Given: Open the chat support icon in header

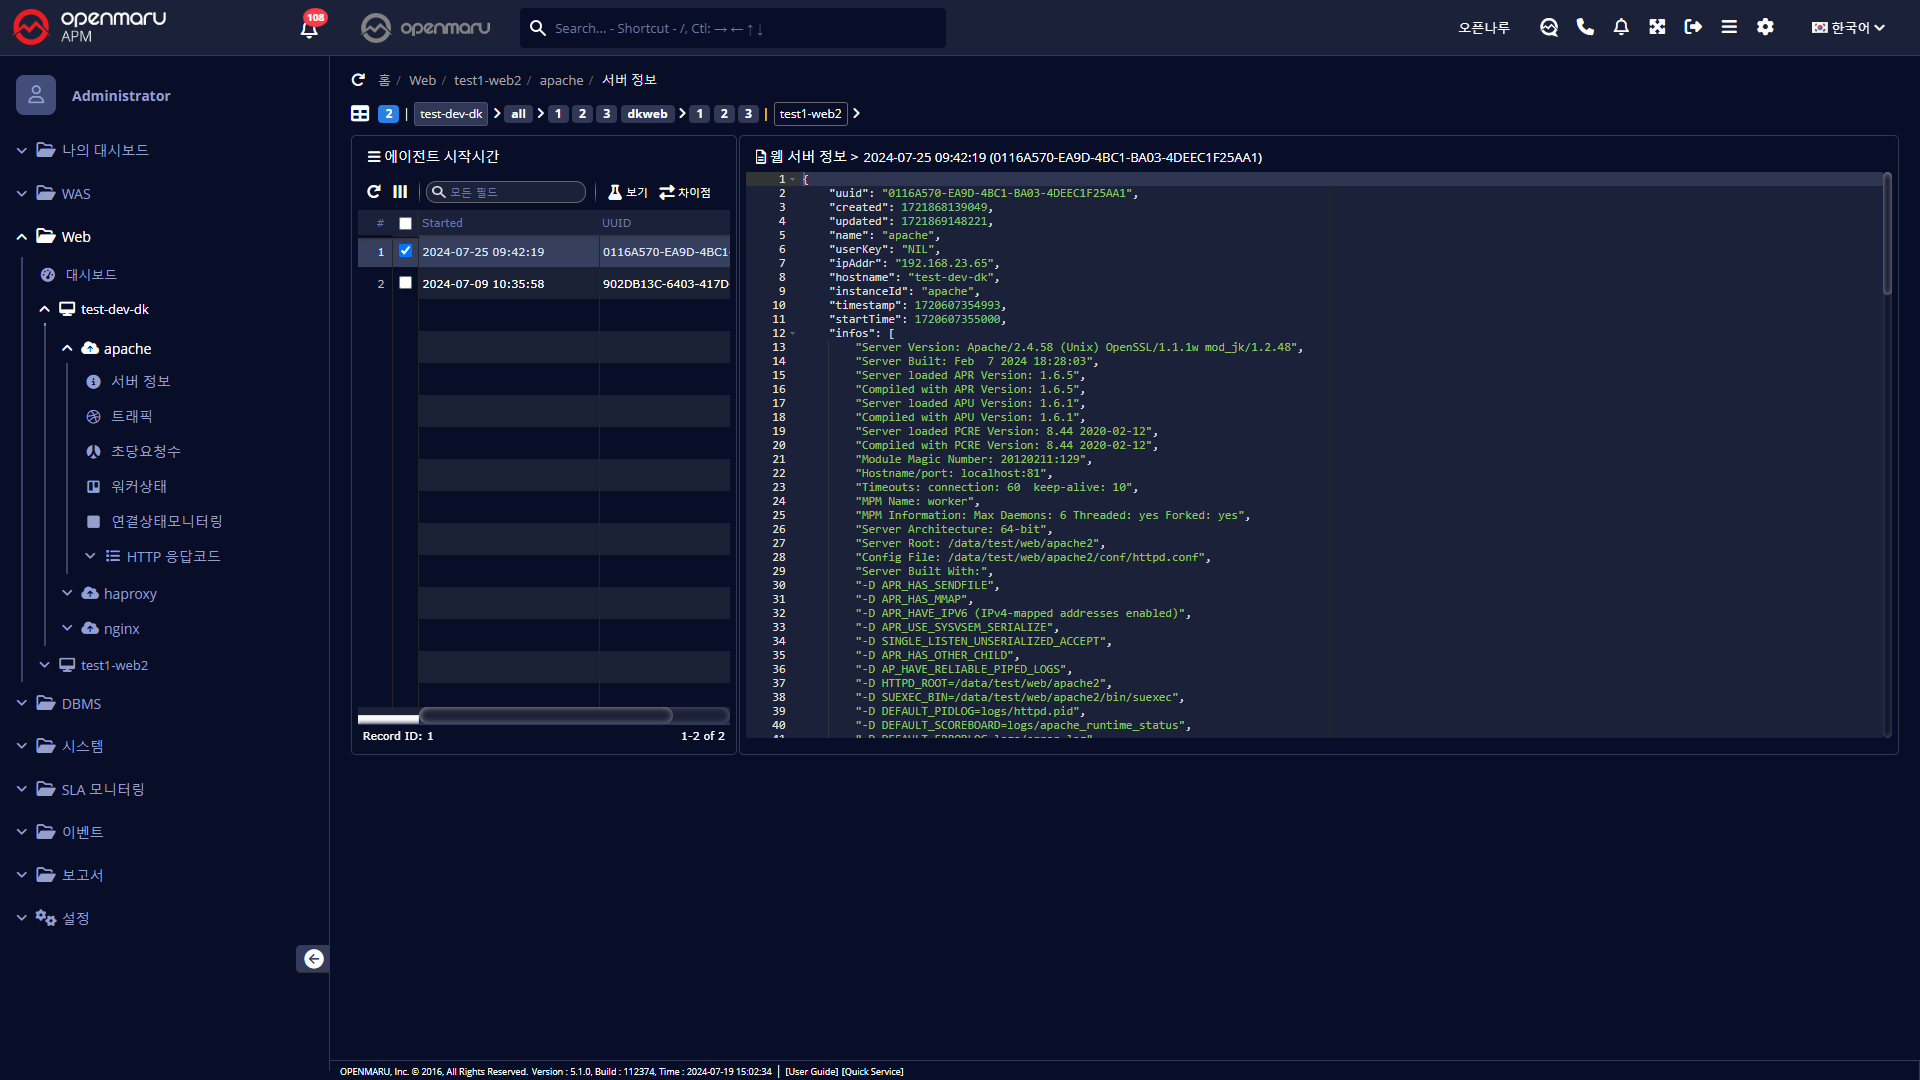Looking at the screenshot, I should 1549,27.
